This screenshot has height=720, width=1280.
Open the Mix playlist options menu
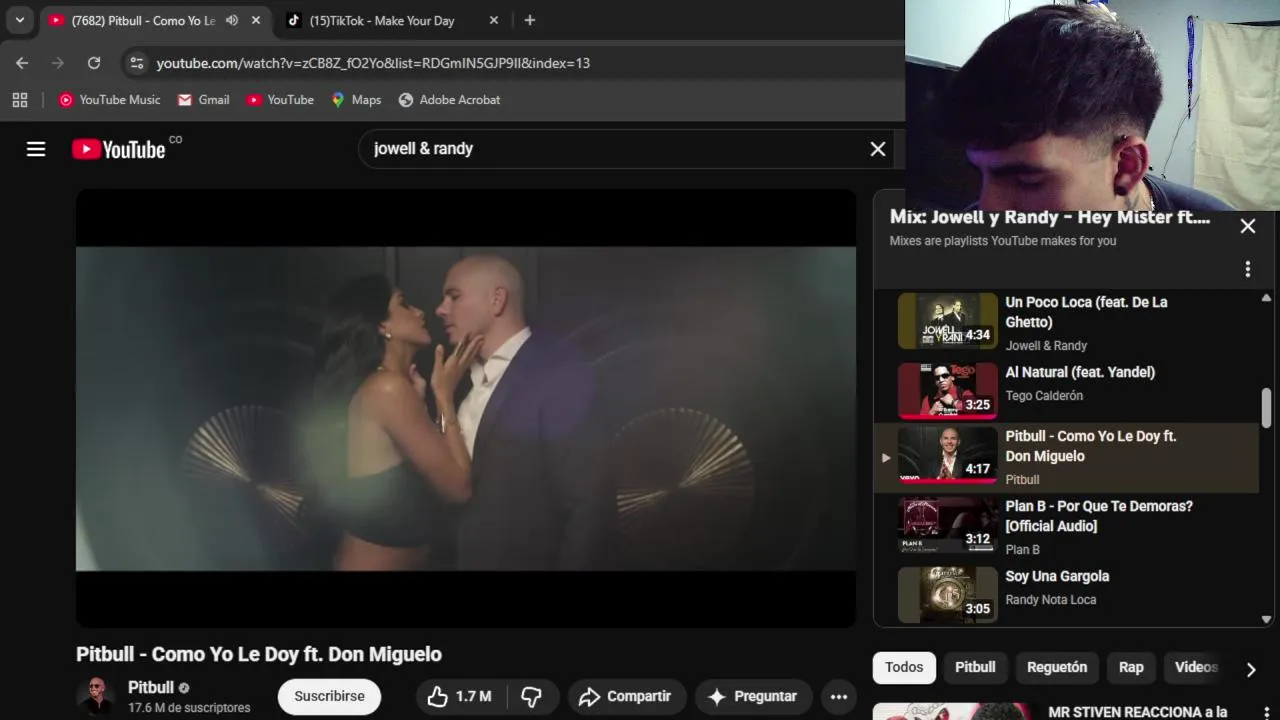tap(1247, 269)
